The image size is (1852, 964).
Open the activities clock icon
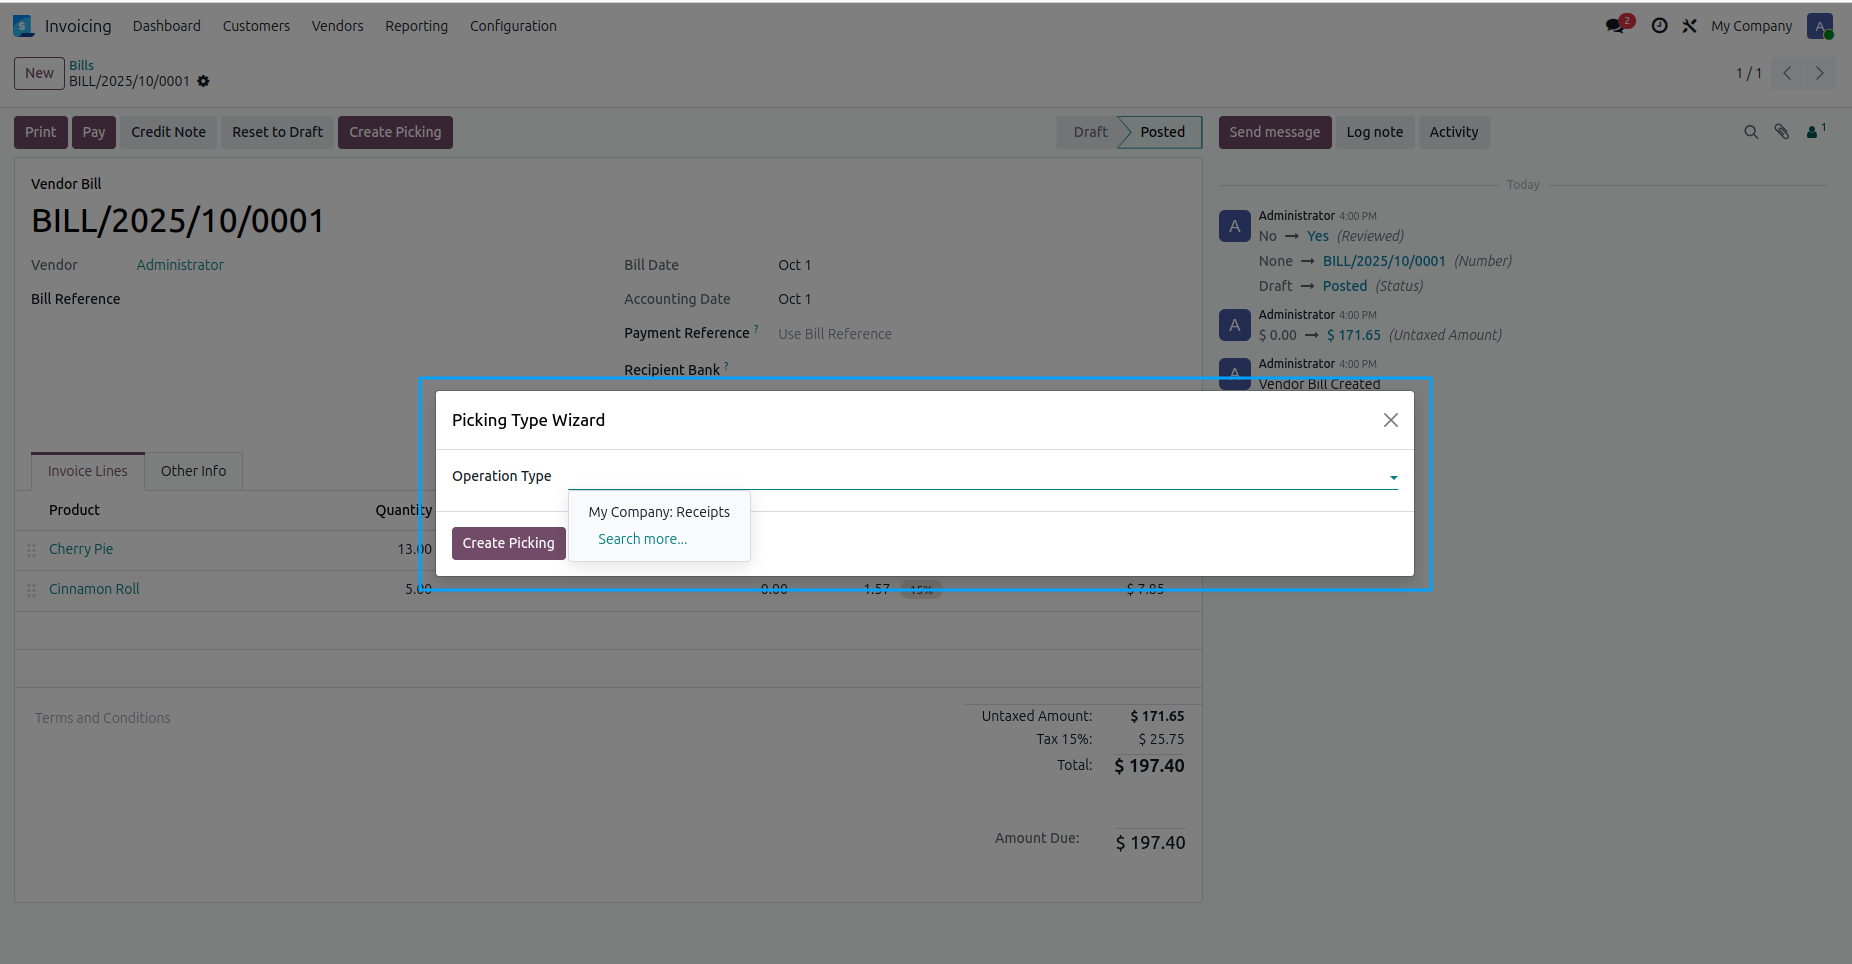click(1659, 26)
